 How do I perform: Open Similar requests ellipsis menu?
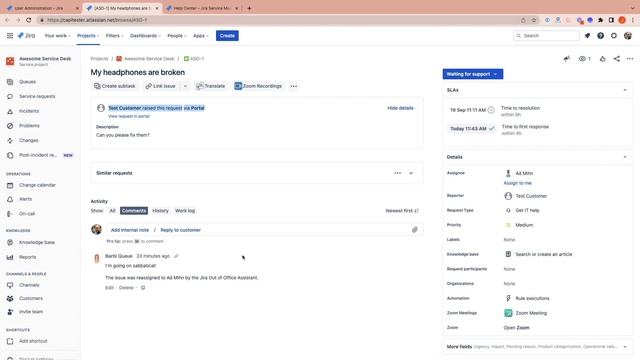398,173
